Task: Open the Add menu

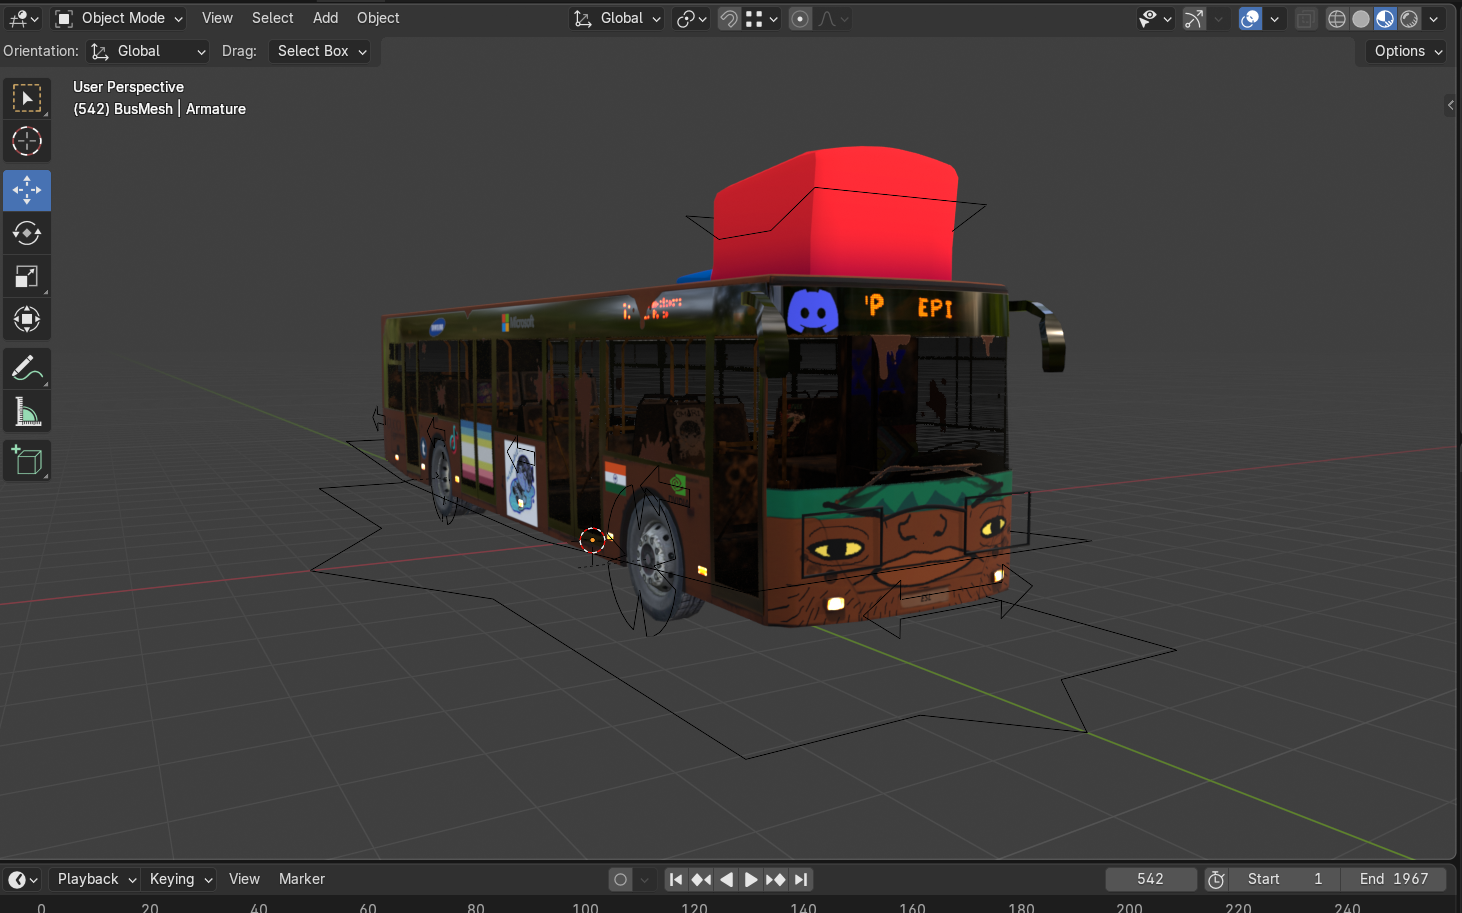Action: (325, 18)
